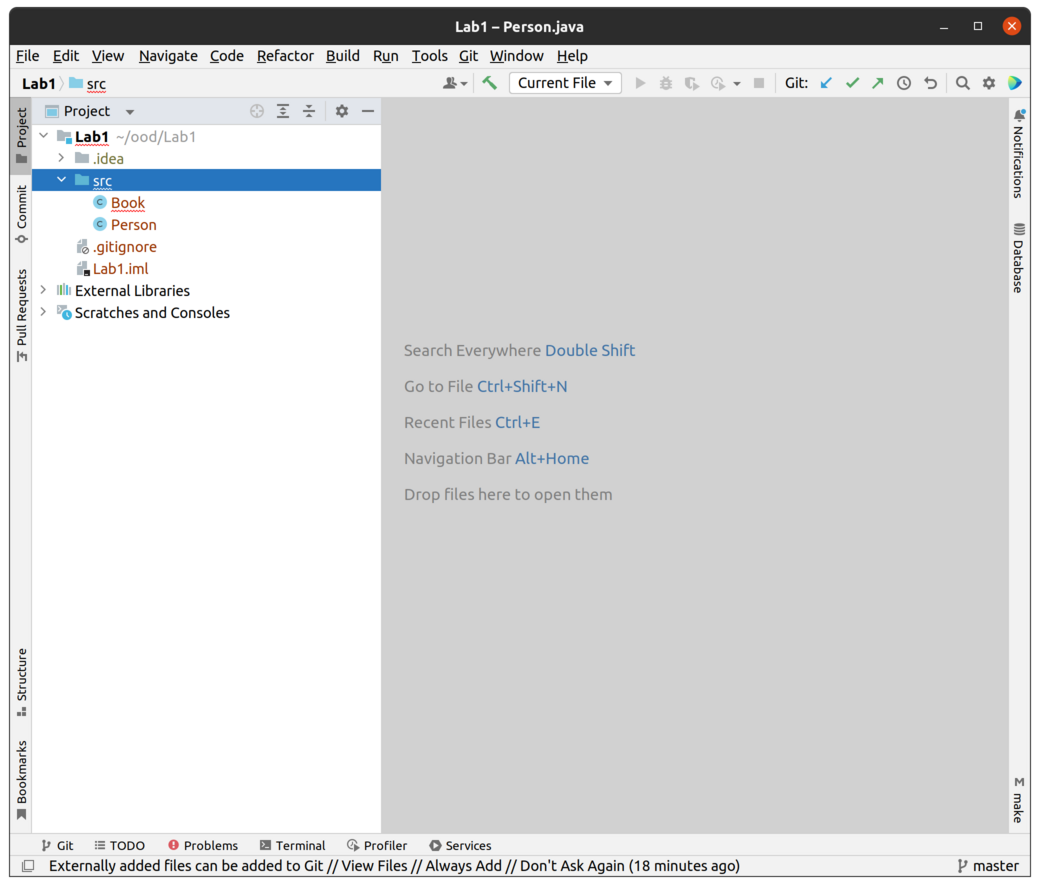The height and width of the screenshot is (886, 1040).
Task: Toggle the Structure tool window
Action: 21,682
